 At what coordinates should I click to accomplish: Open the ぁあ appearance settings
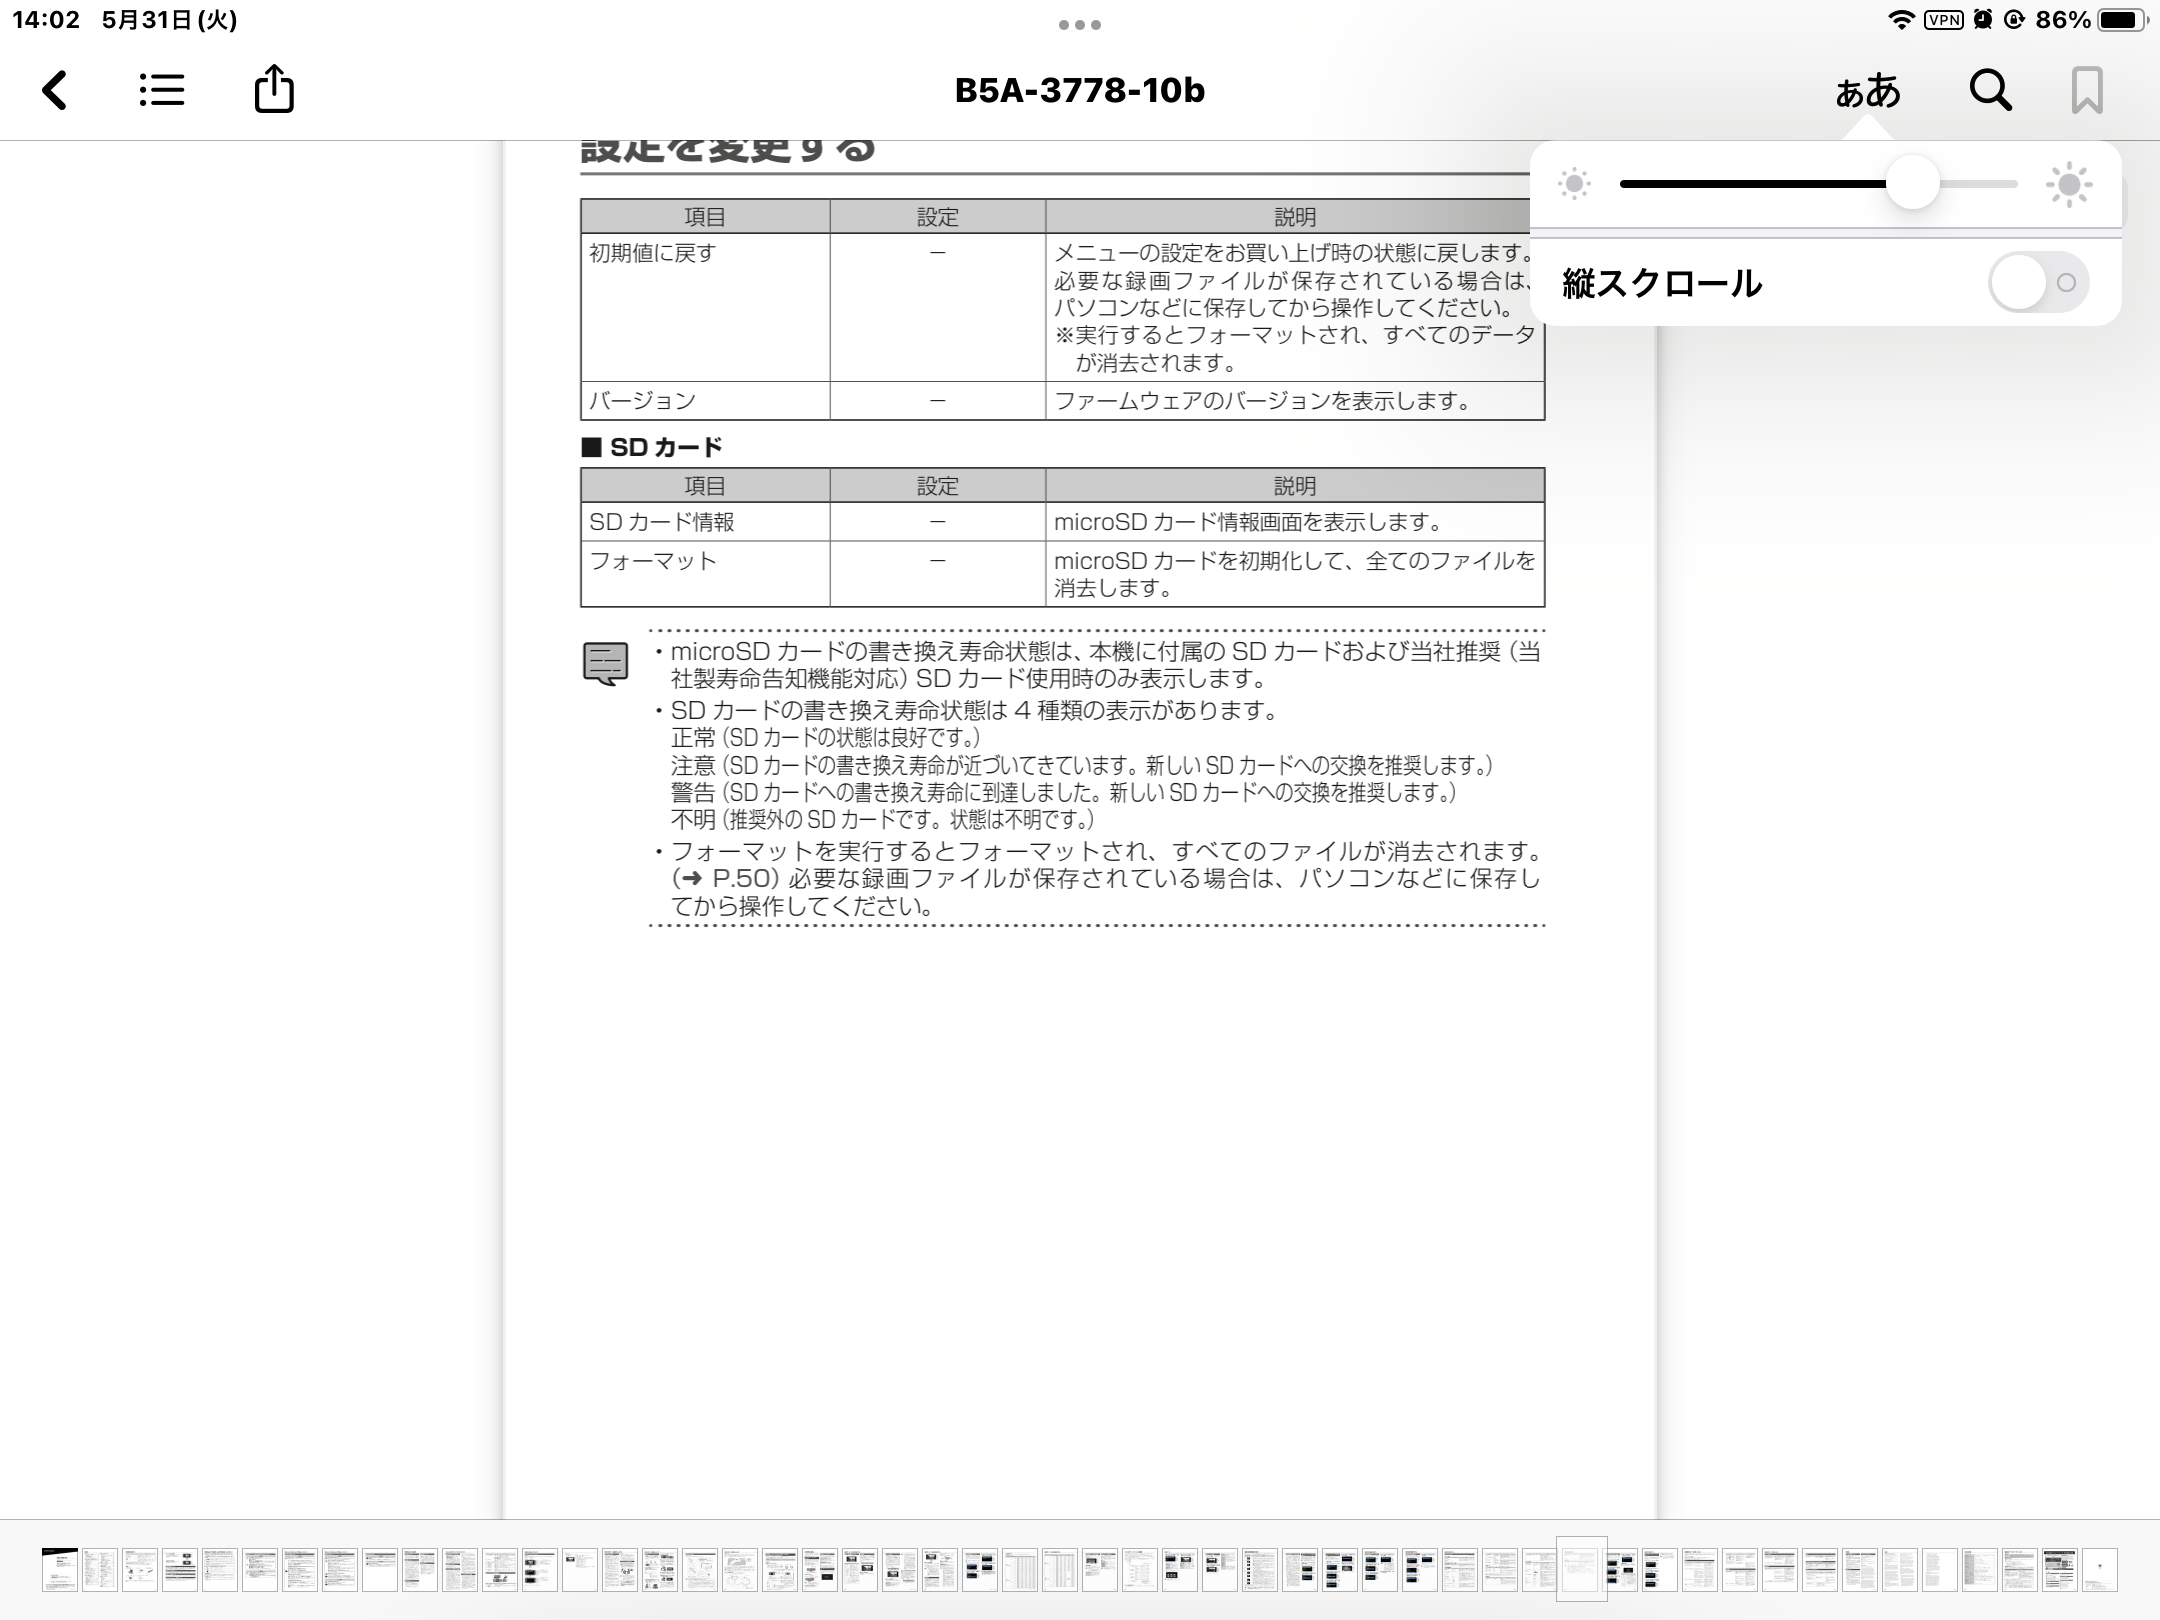coord(1867,92)
